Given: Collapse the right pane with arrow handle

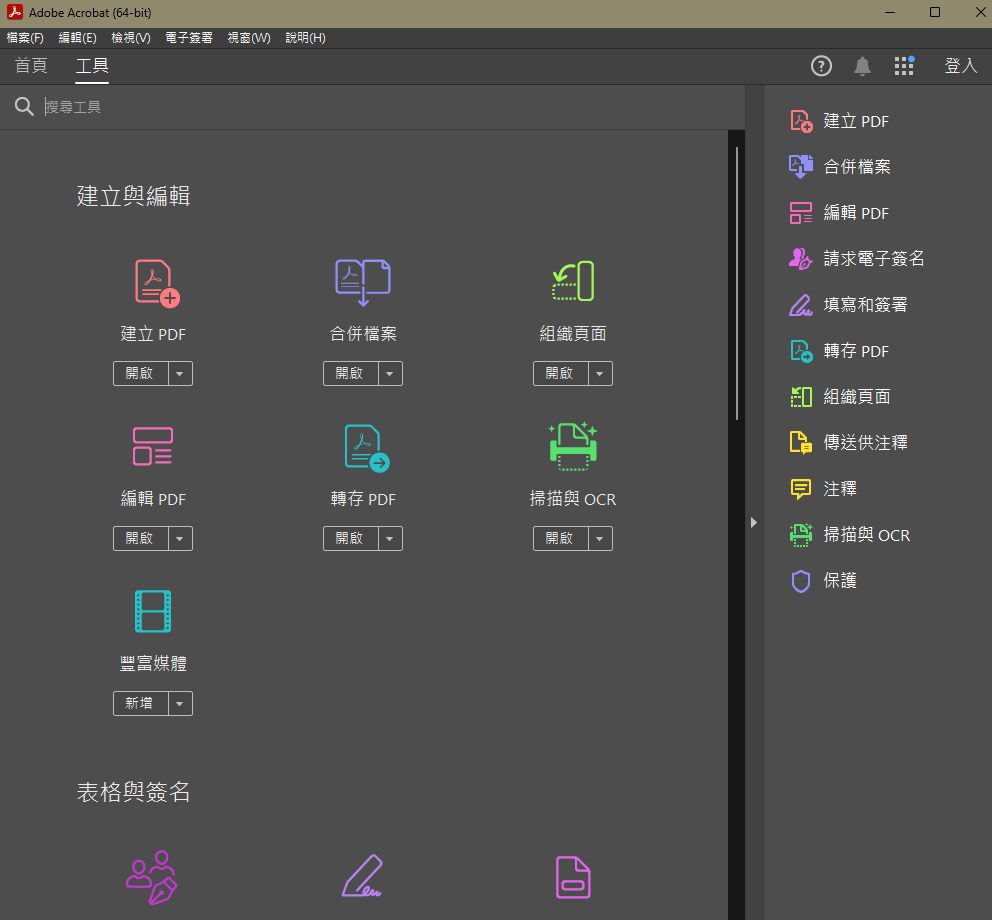Looking at the screenshot, I should click(x=754, y=522).
